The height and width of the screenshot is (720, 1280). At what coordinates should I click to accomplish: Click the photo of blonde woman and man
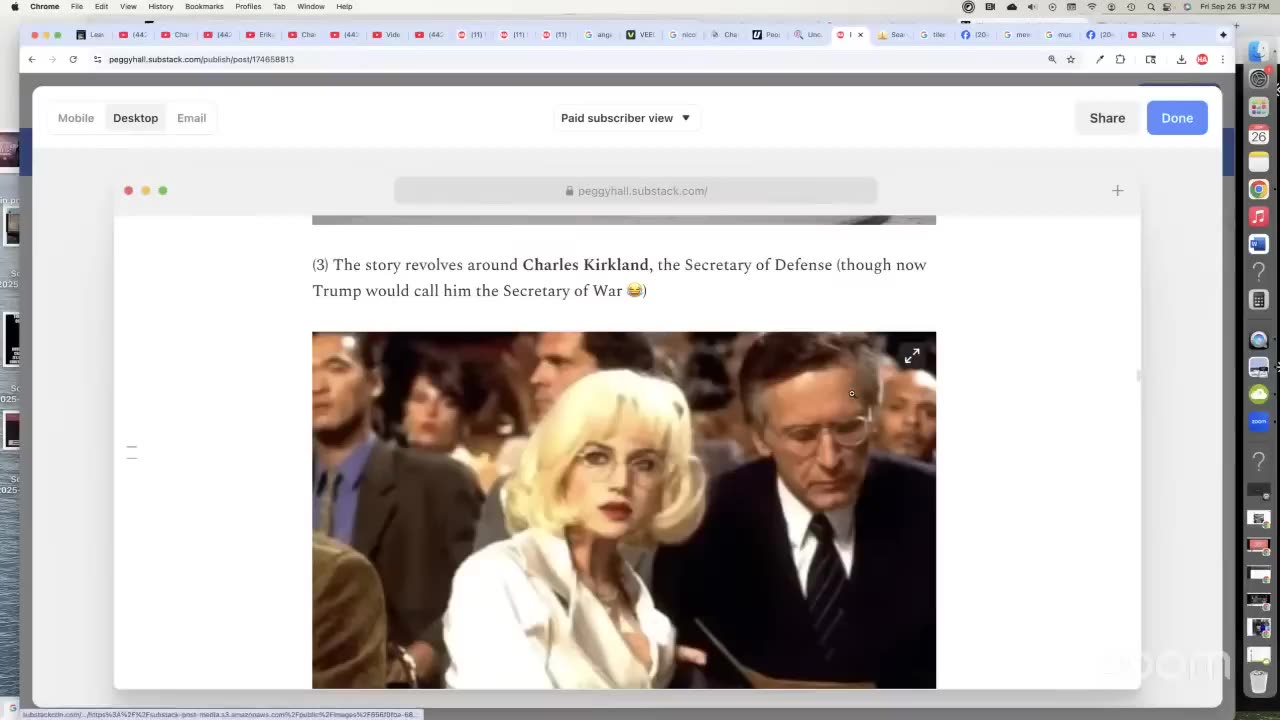pos(624,510)
